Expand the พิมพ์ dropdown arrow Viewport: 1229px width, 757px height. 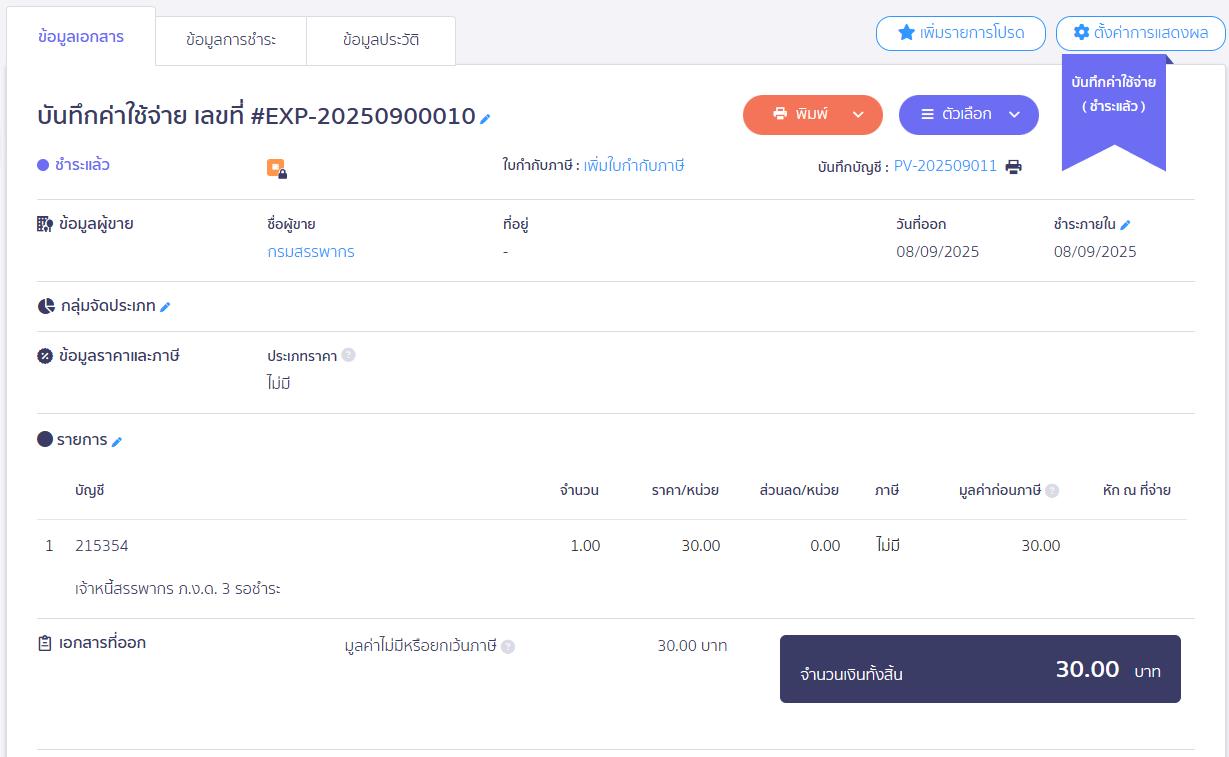click(x=858, y=115)
